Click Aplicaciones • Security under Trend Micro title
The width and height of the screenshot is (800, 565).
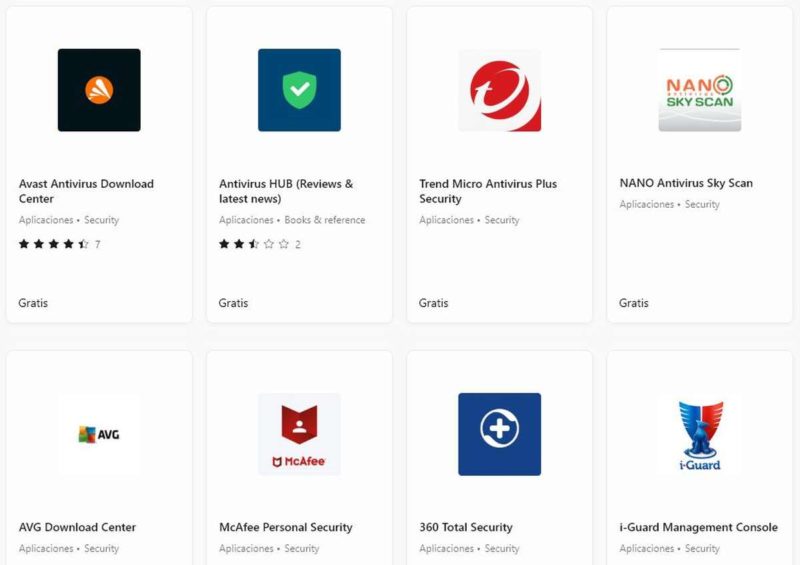click(x=469, y=220)
